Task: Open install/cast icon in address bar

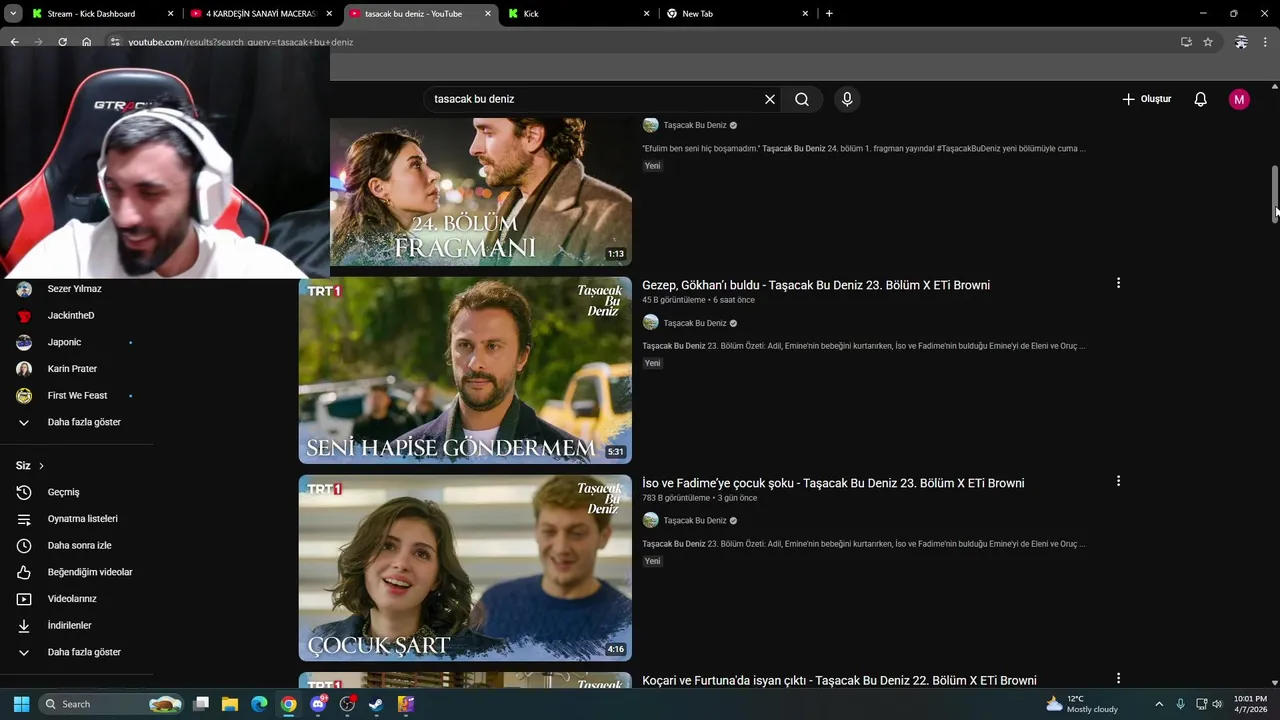Action: point(1186,42)
